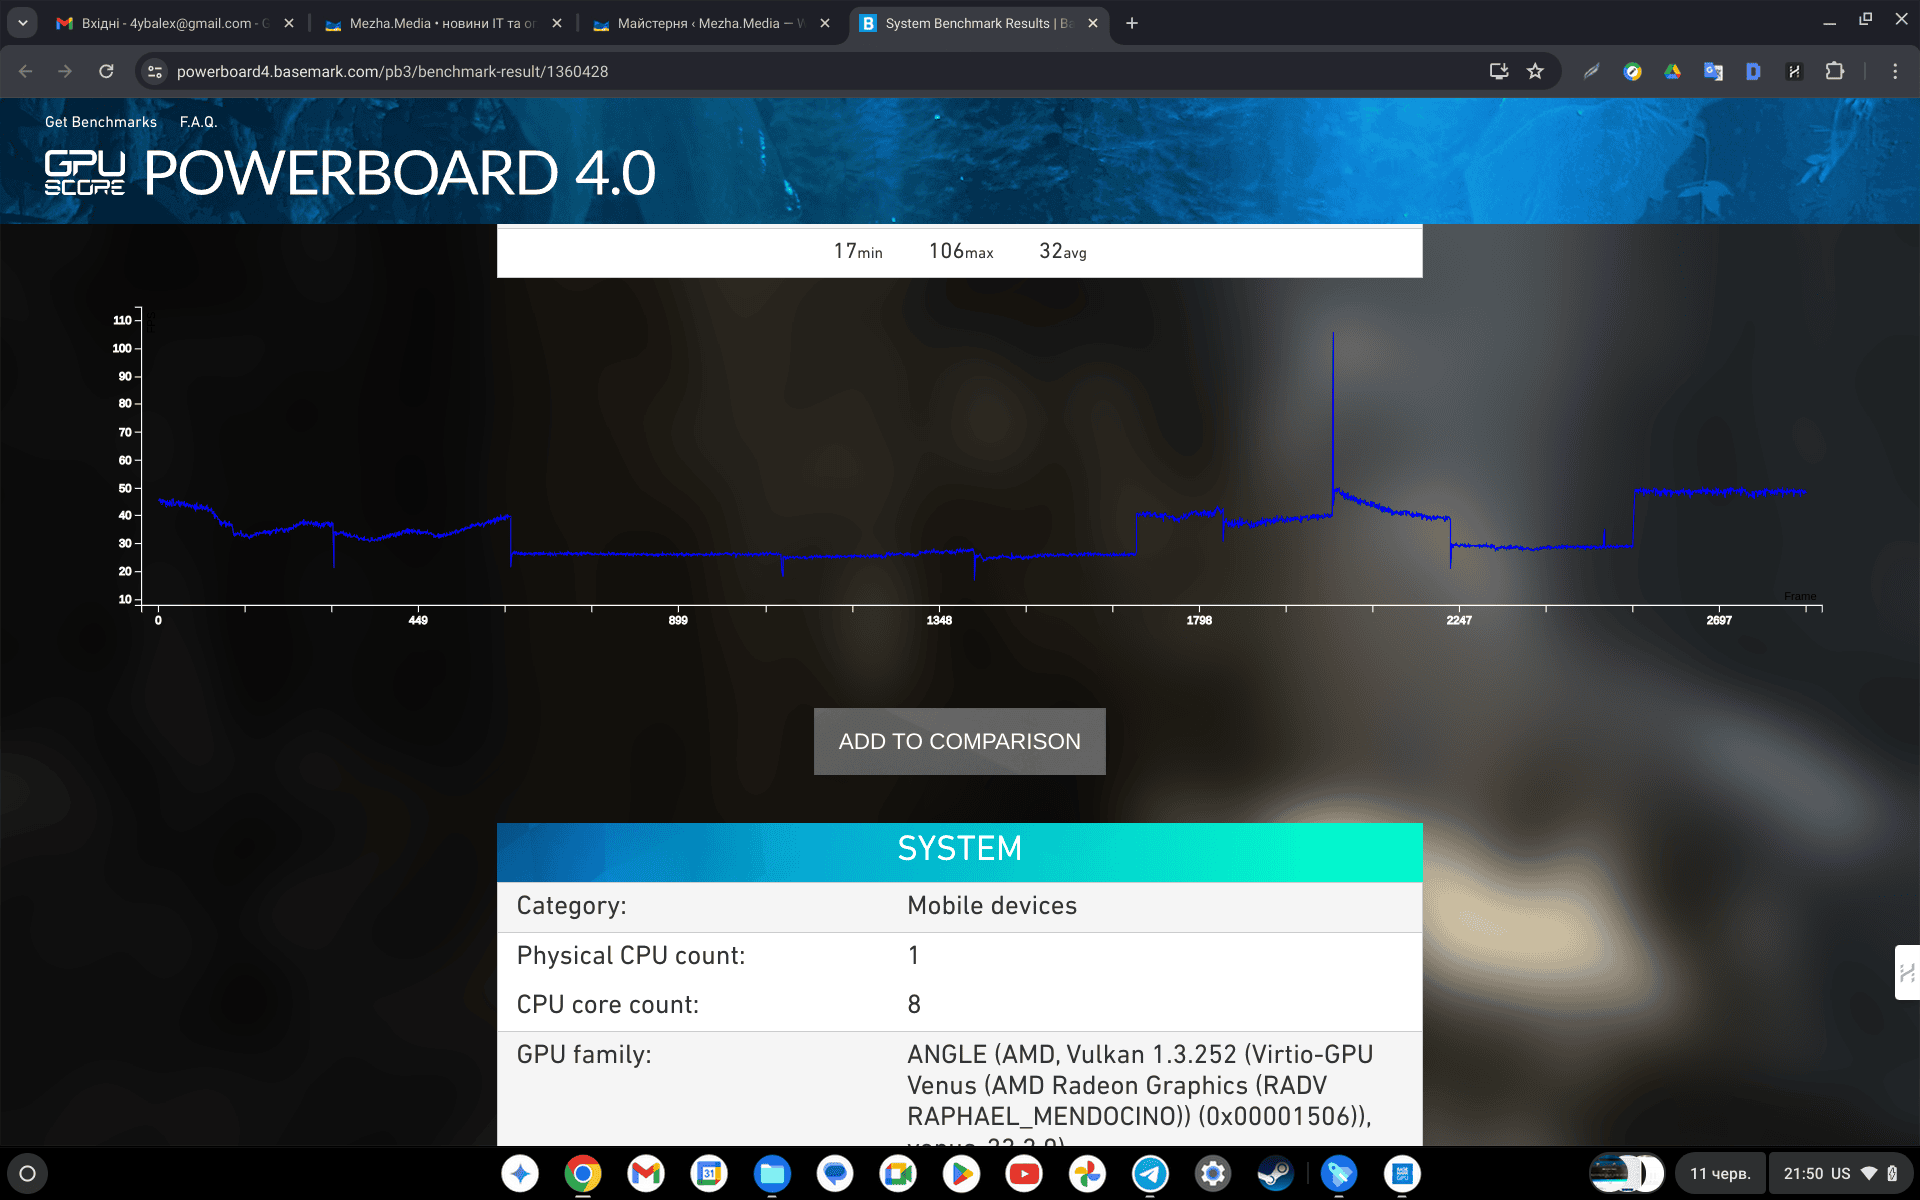The image size is (1920, 1200).
Task: Click the browser settings three-dot menu
Action: click(1895, 71)
